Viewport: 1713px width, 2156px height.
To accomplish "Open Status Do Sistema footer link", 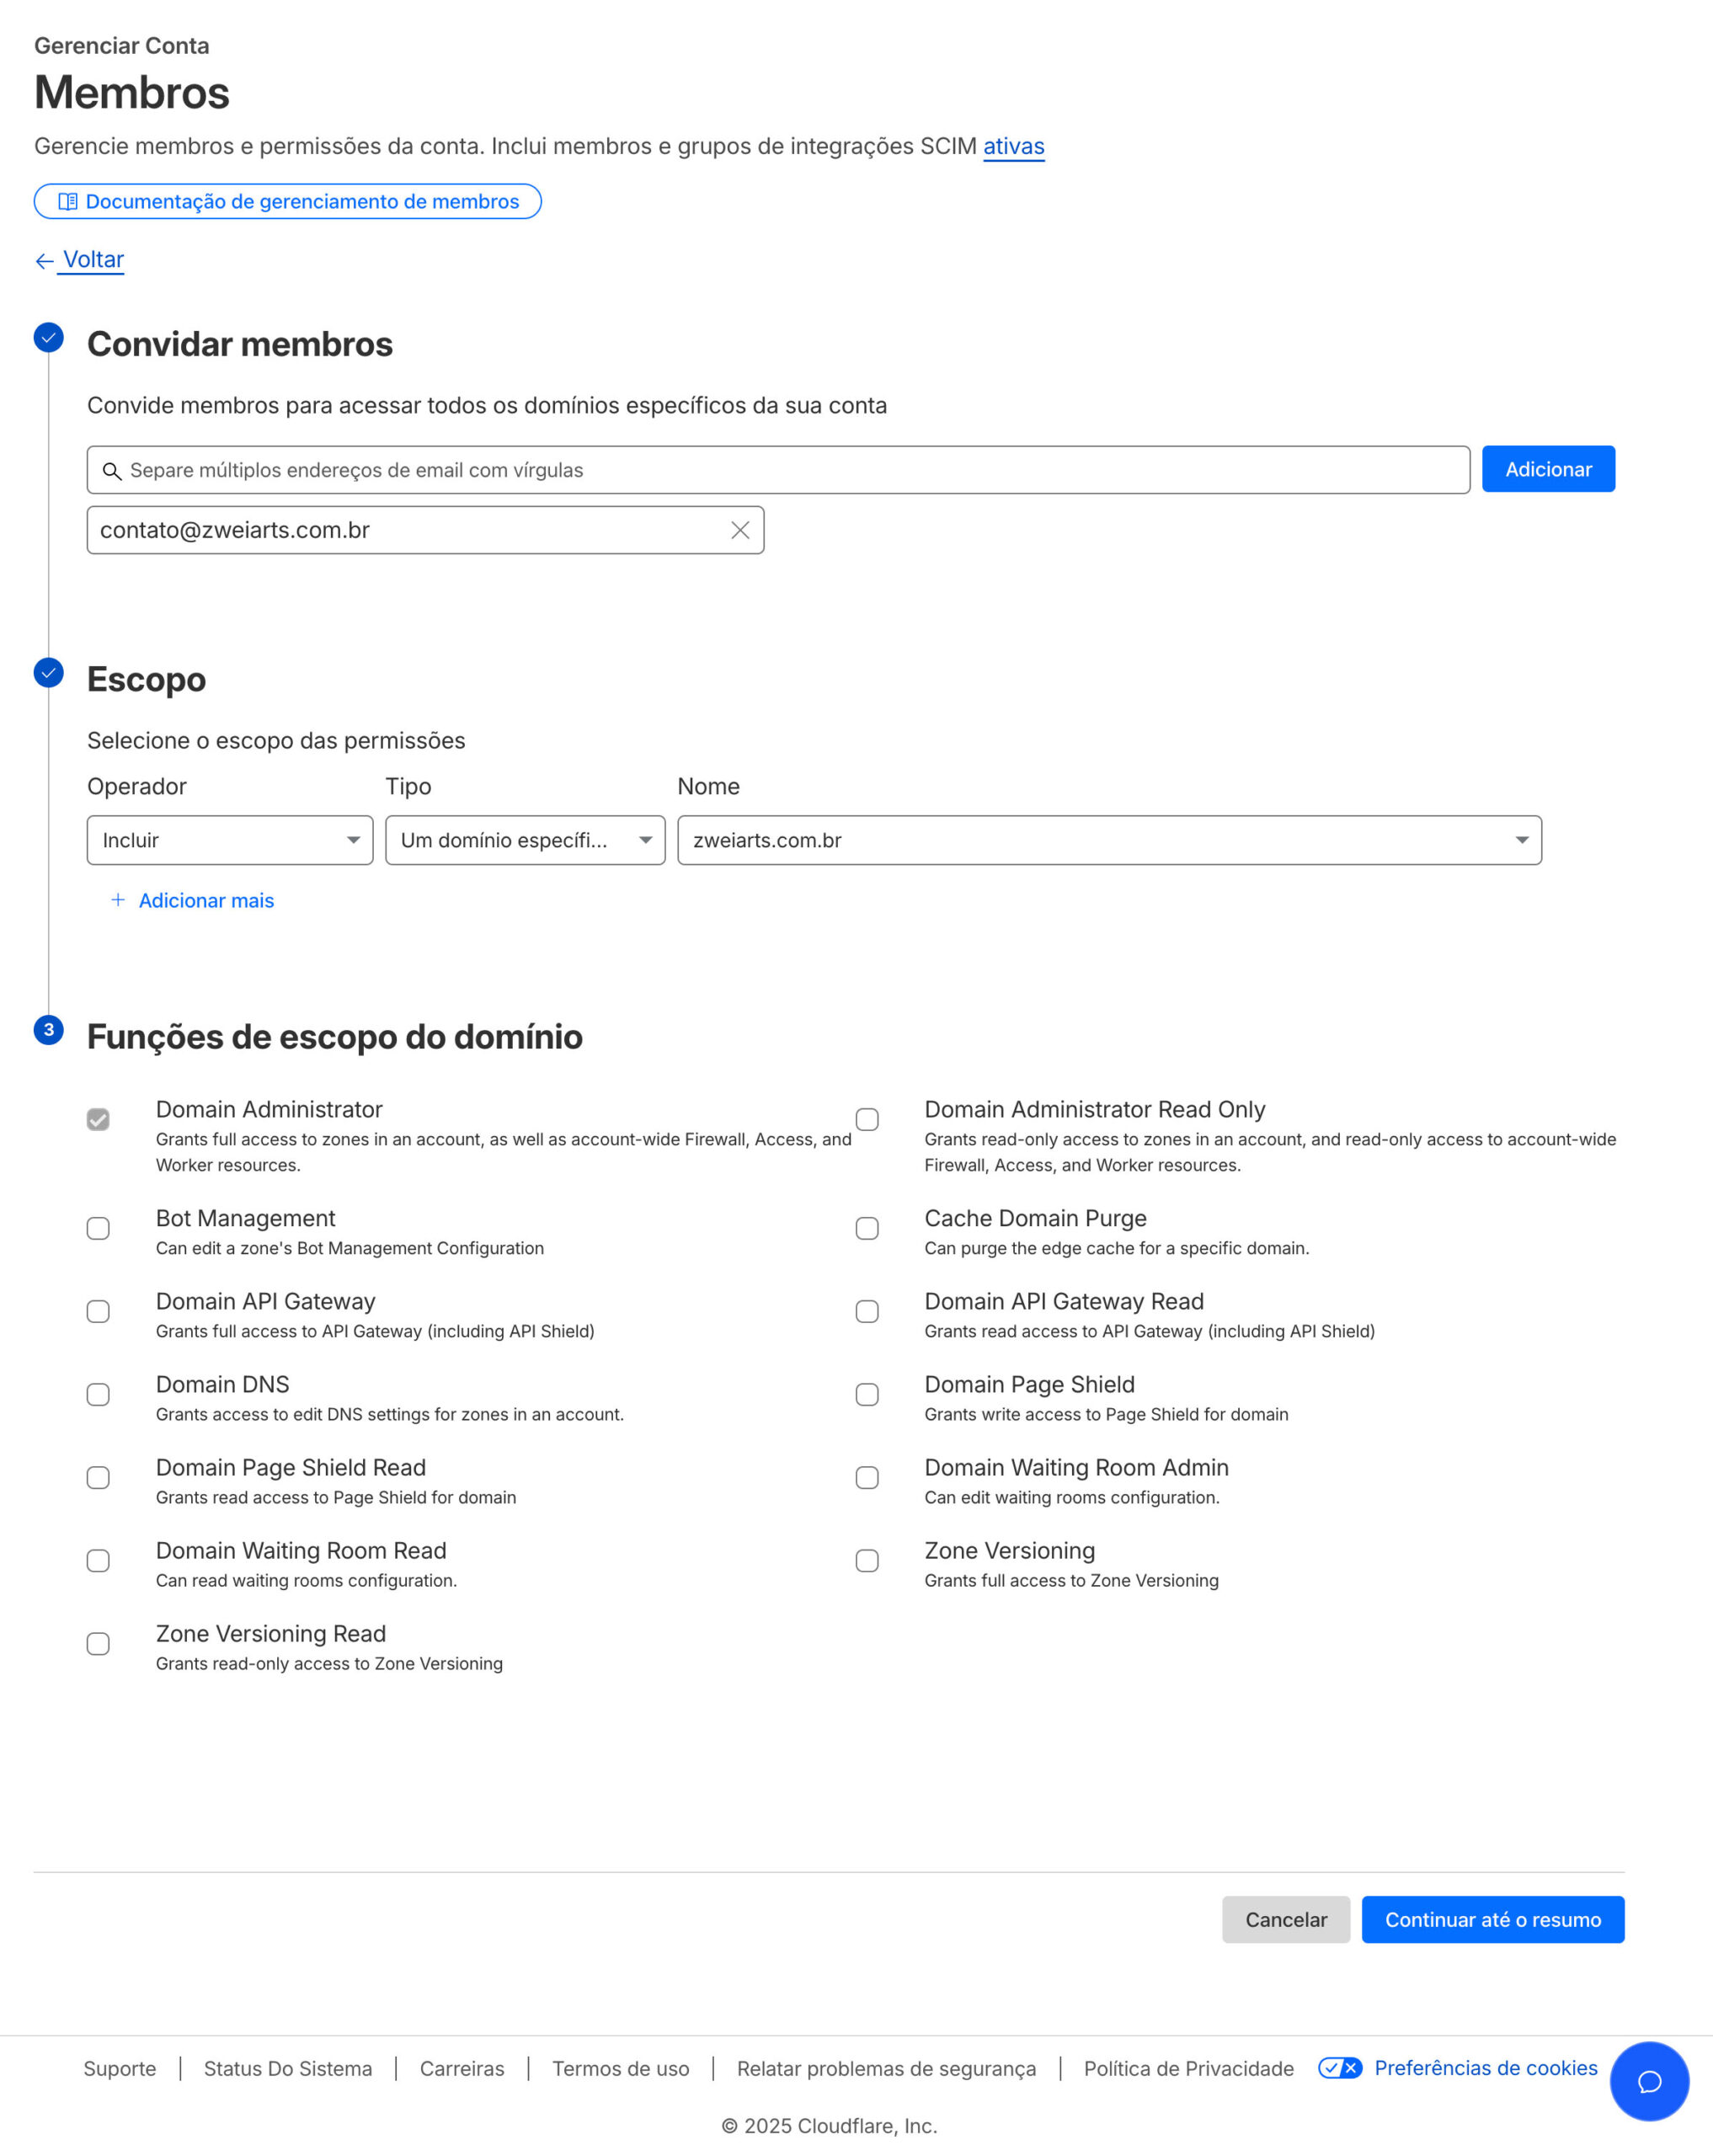I will [288, 2068].
